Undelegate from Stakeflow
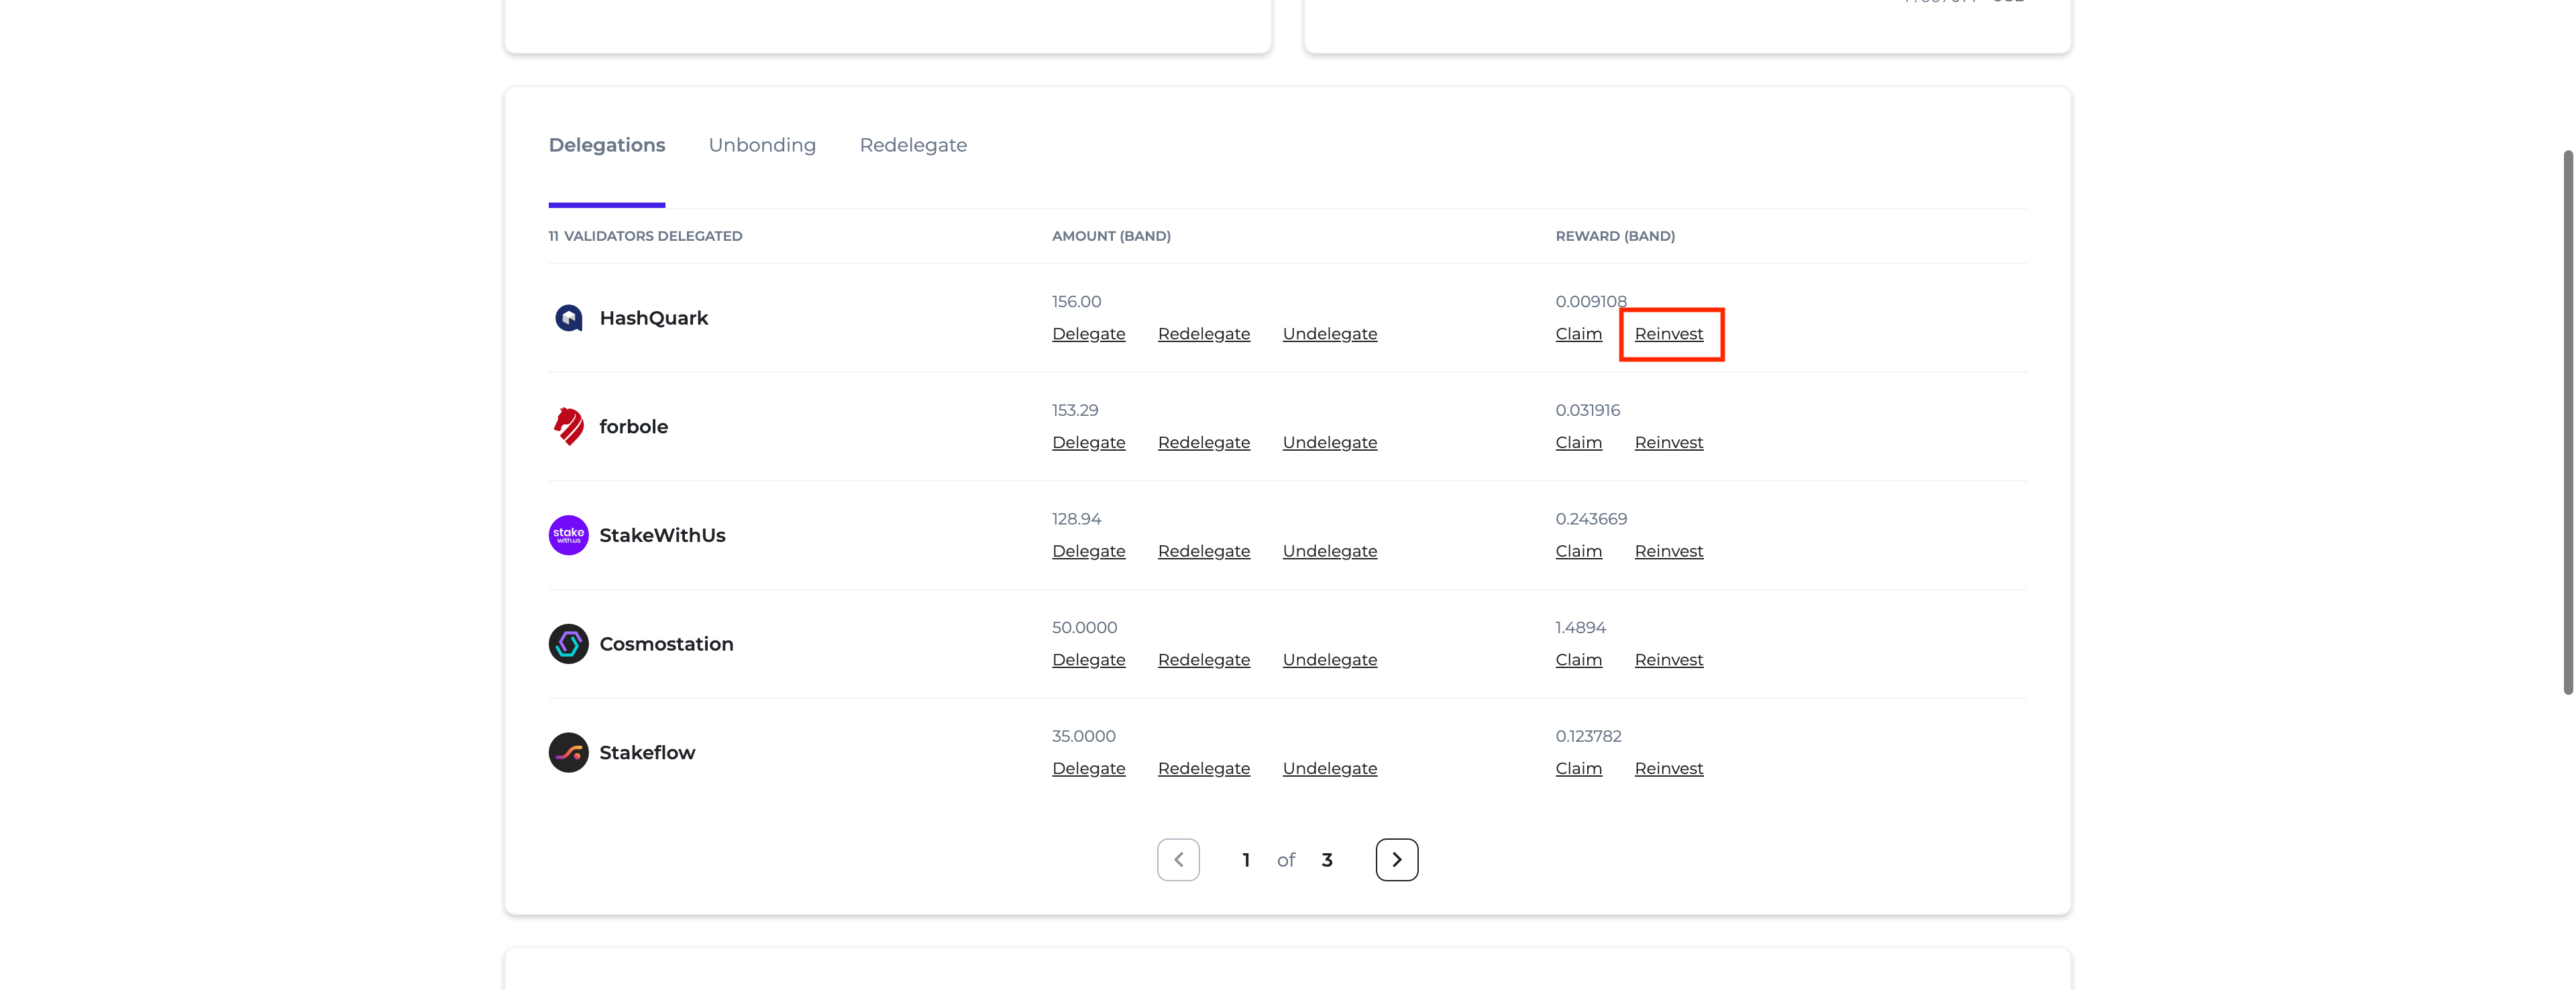 point(1330,768)
